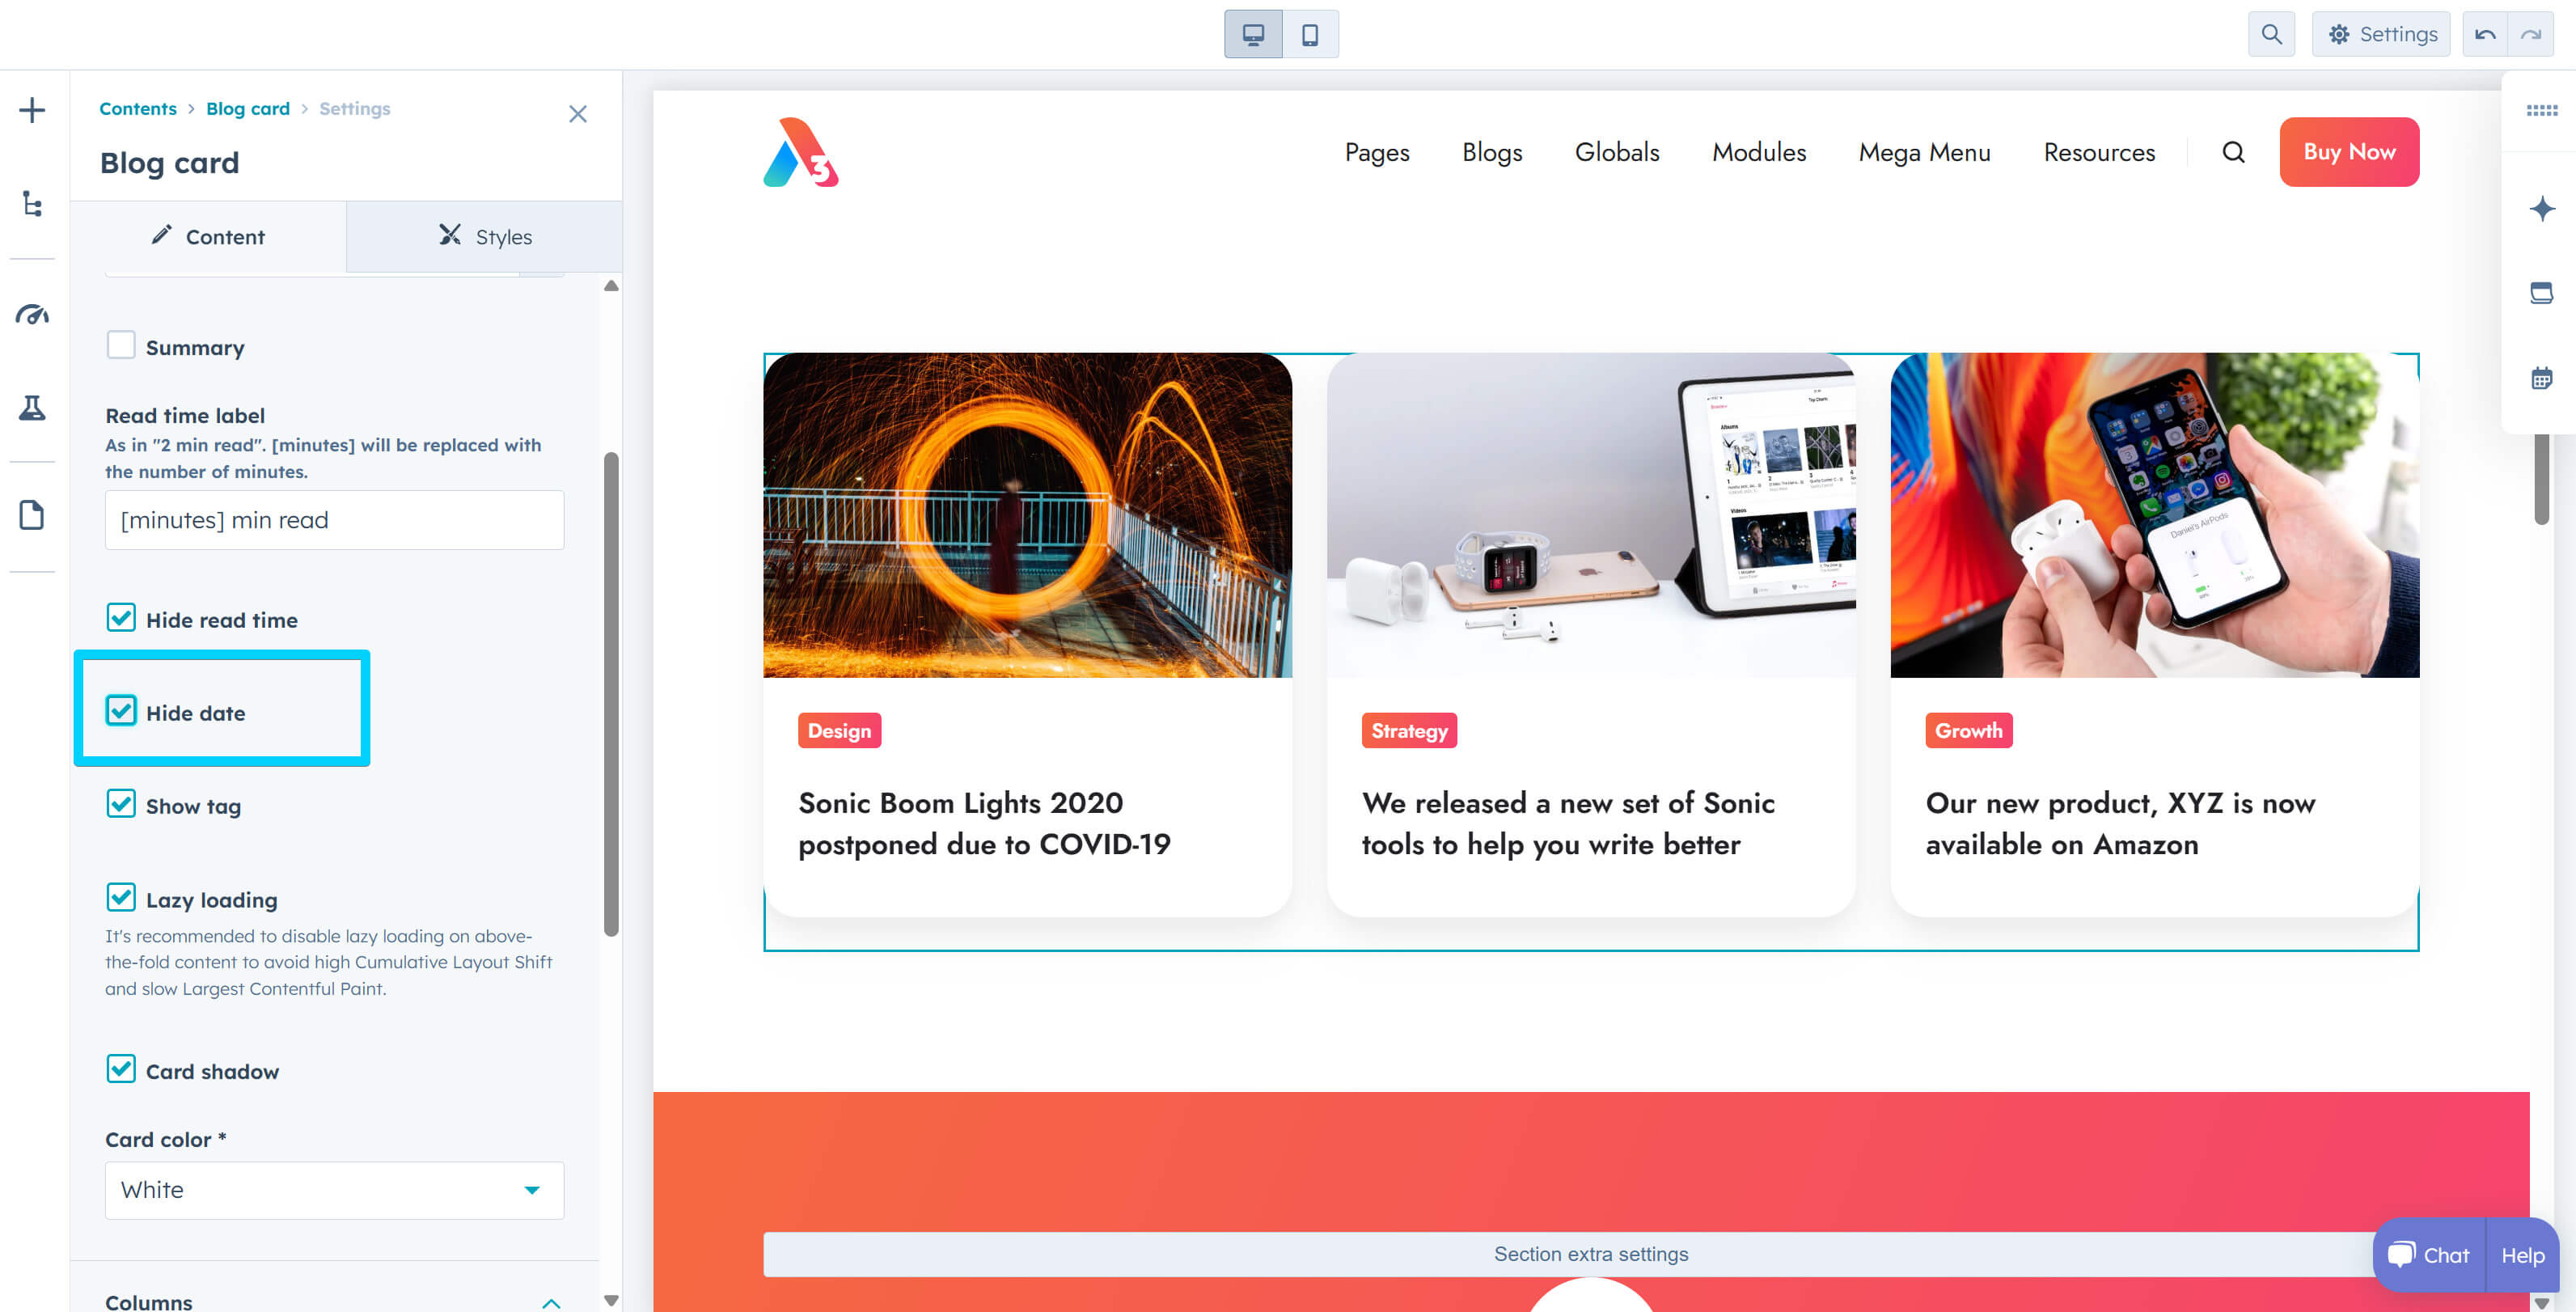Open the Pages nav menu
The height and width of the screenshot is (1312, 2576).
(x=1377, y=152)
